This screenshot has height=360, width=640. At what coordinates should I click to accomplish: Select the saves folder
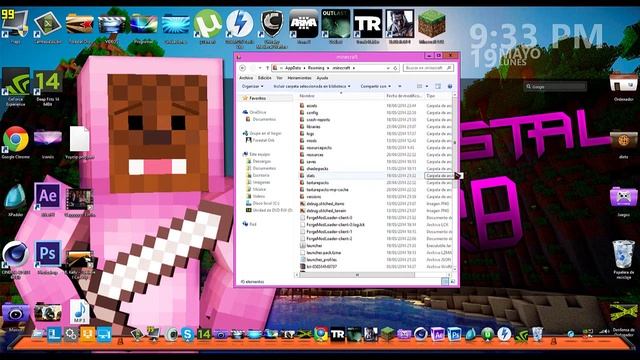point(311,161)
